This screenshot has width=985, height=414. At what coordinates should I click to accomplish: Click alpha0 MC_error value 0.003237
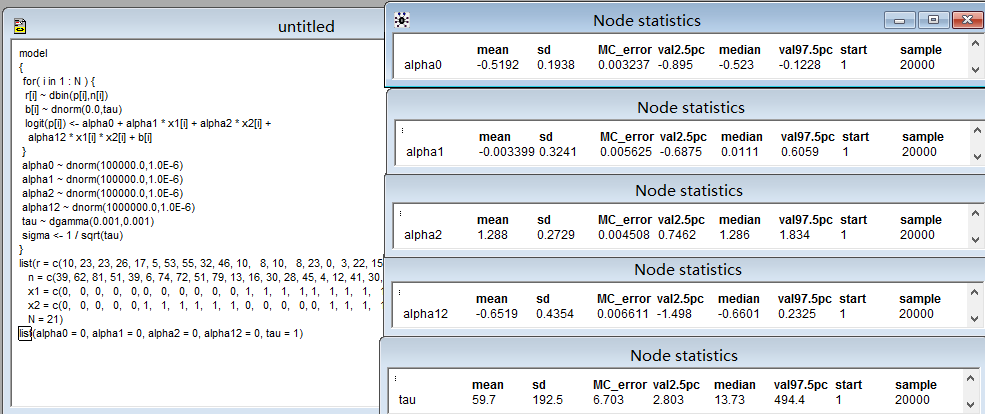pyautogui.click(x=623, y=65)
